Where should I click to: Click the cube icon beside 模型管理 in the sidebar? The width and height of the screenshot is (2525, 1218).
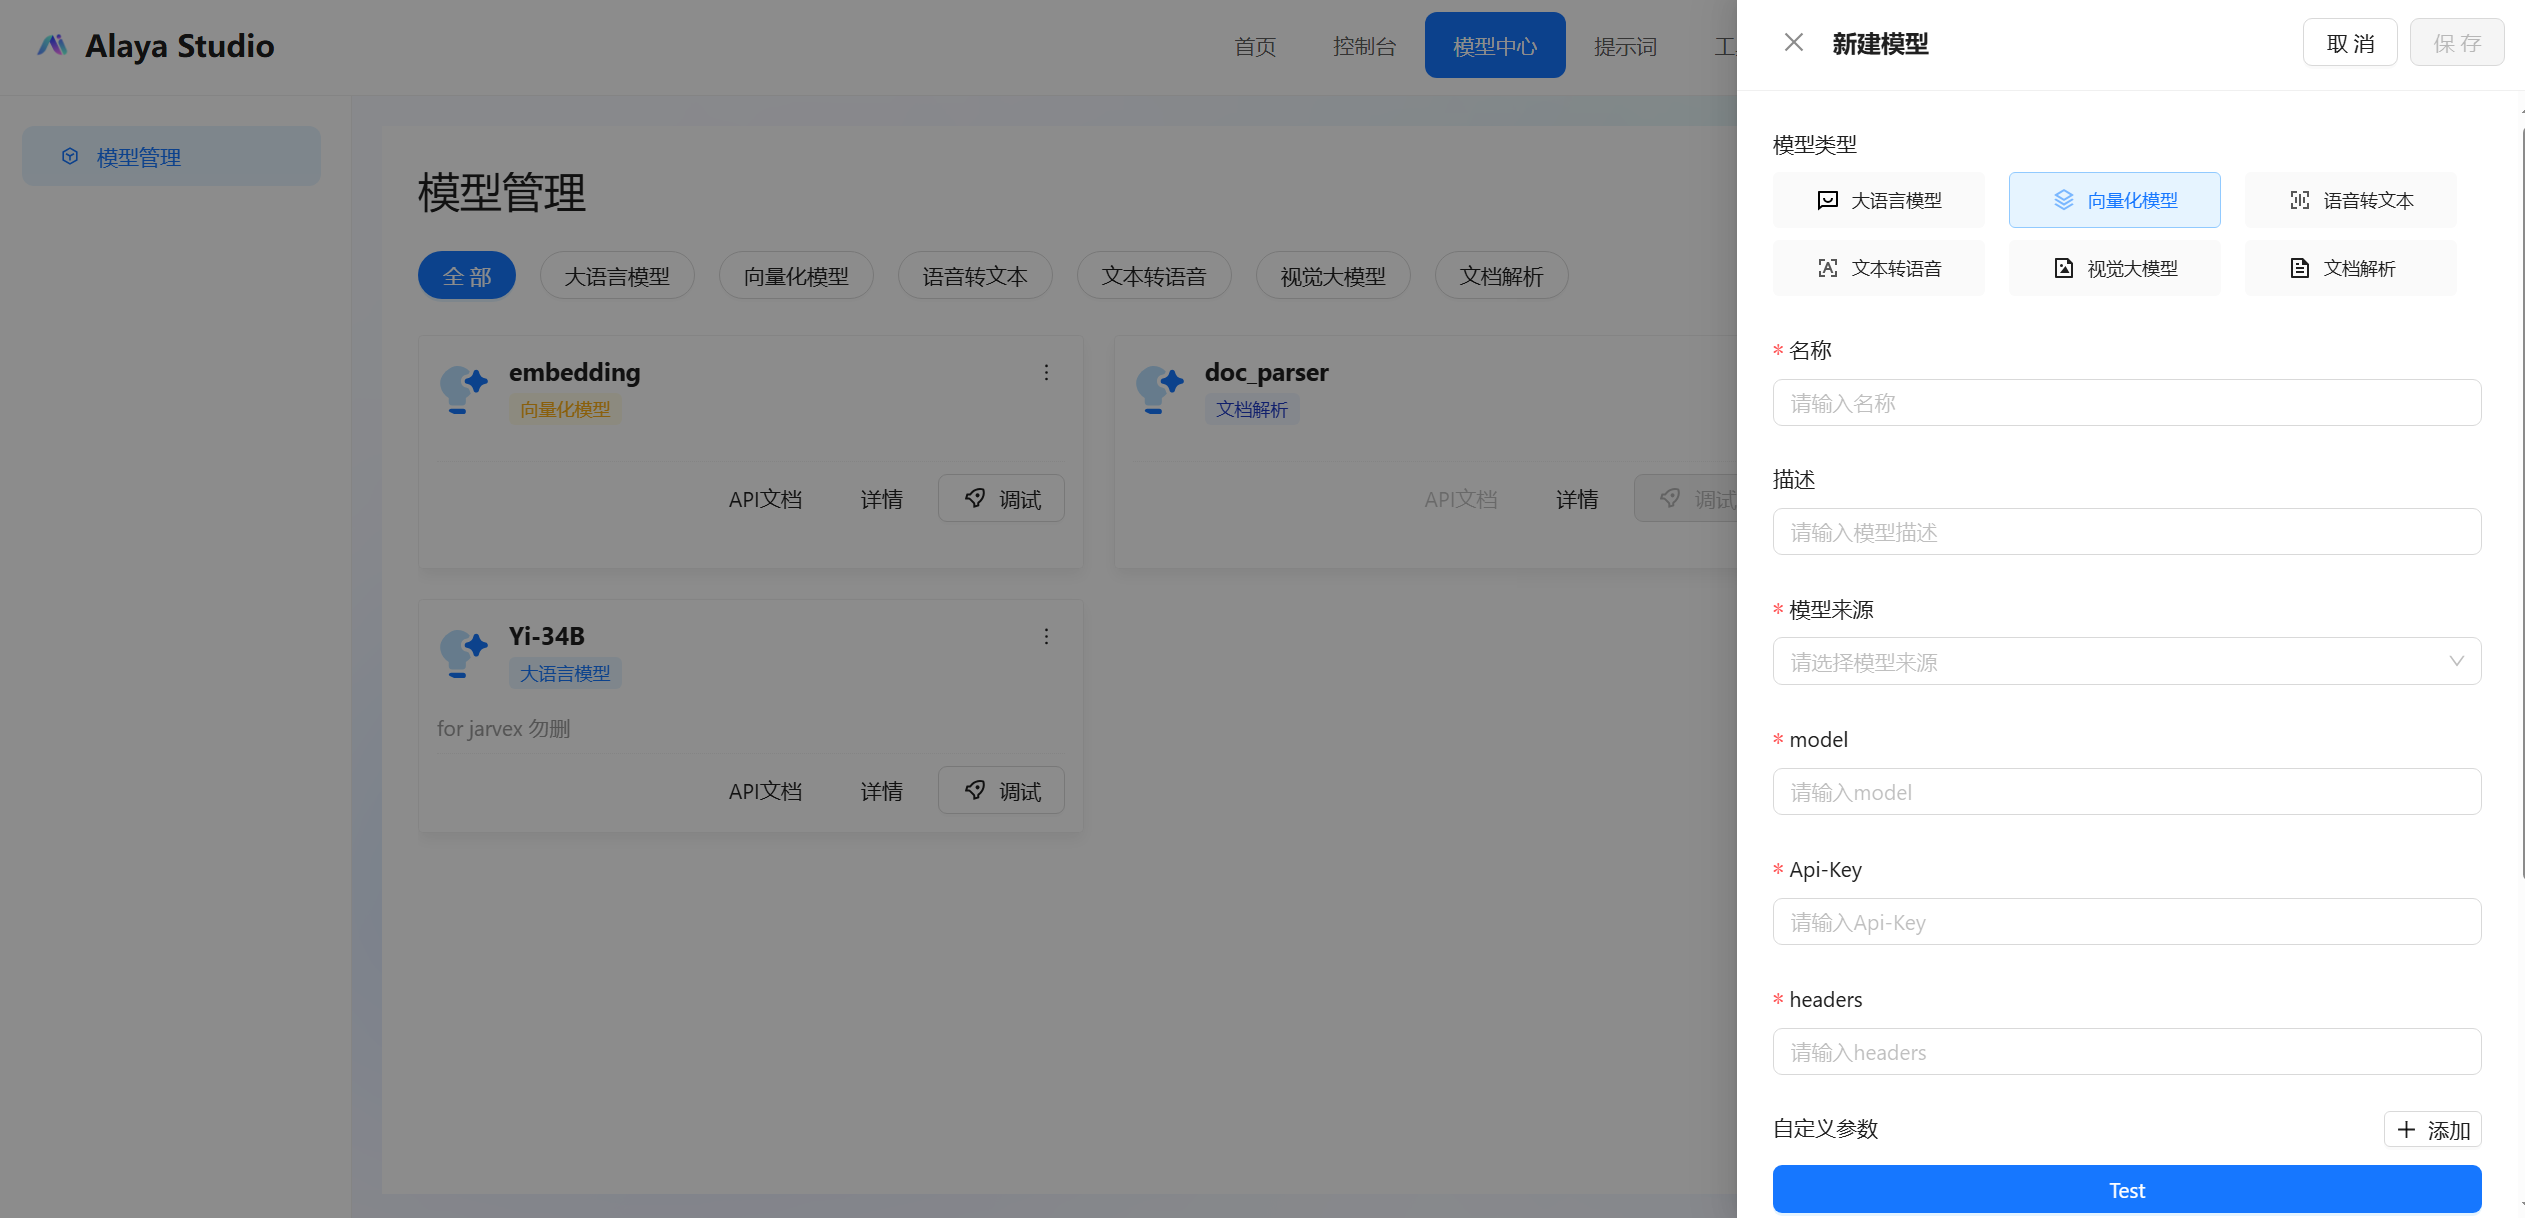pyautogui.click(x=70, y=156)
